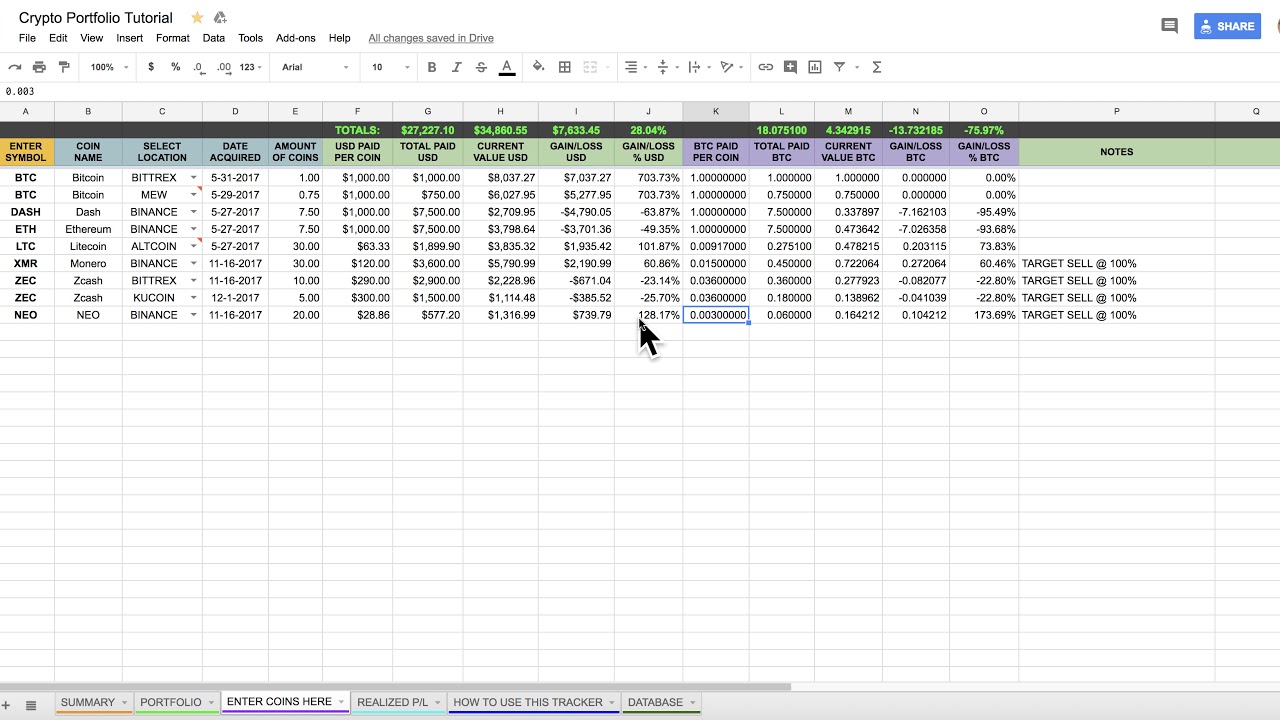Open the File menu
Viewport: 1280px width, 720px height.
point(27,38)
